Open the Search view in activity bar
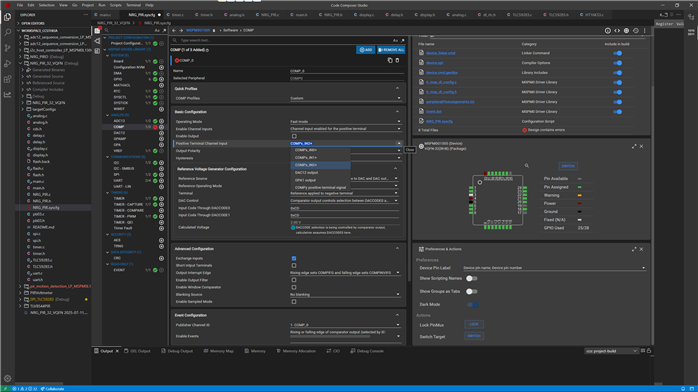This screenshot has height=392, width=698. tap(8, 32)
